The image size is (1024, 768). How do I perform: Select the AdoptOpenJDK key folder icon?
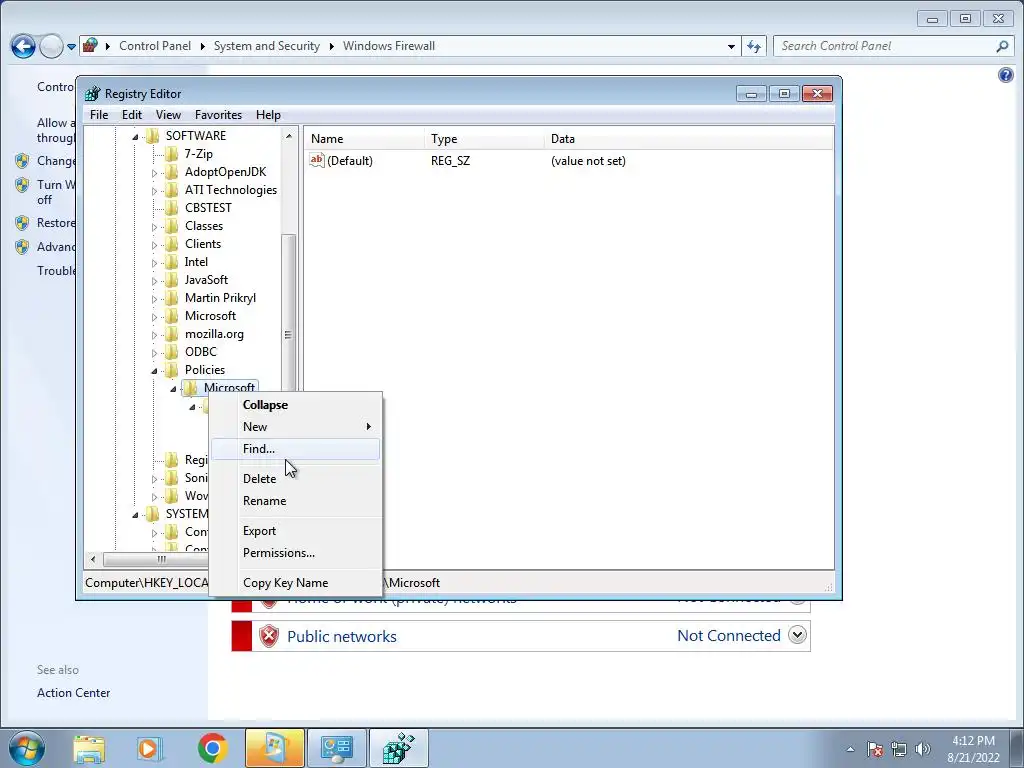(172, 172)
